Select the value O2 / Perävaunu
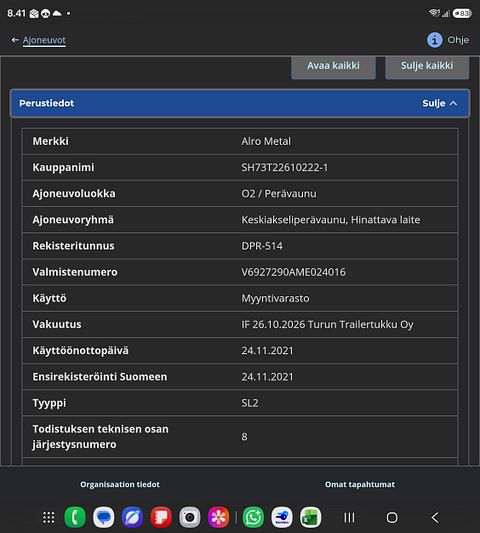 (279, 194)
